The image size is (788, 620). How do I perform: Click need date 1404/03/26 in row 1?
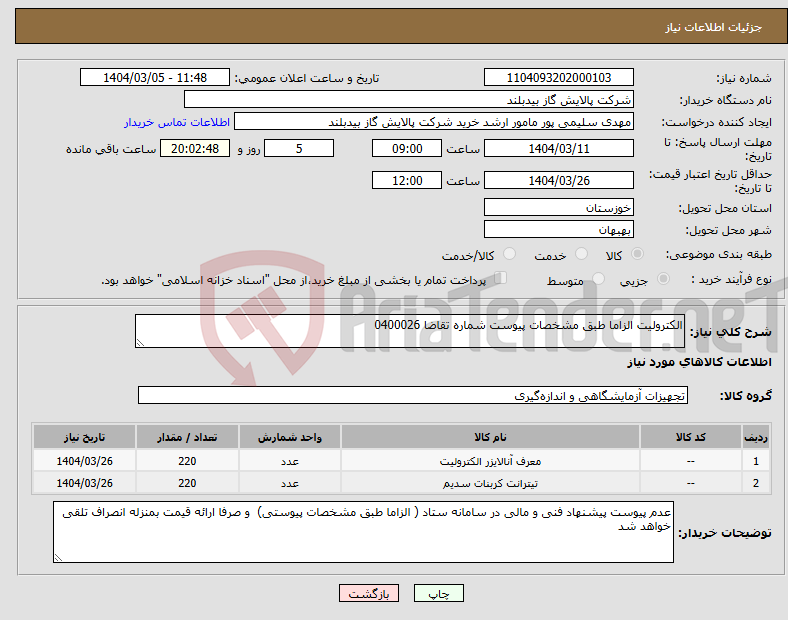(84, 461)
